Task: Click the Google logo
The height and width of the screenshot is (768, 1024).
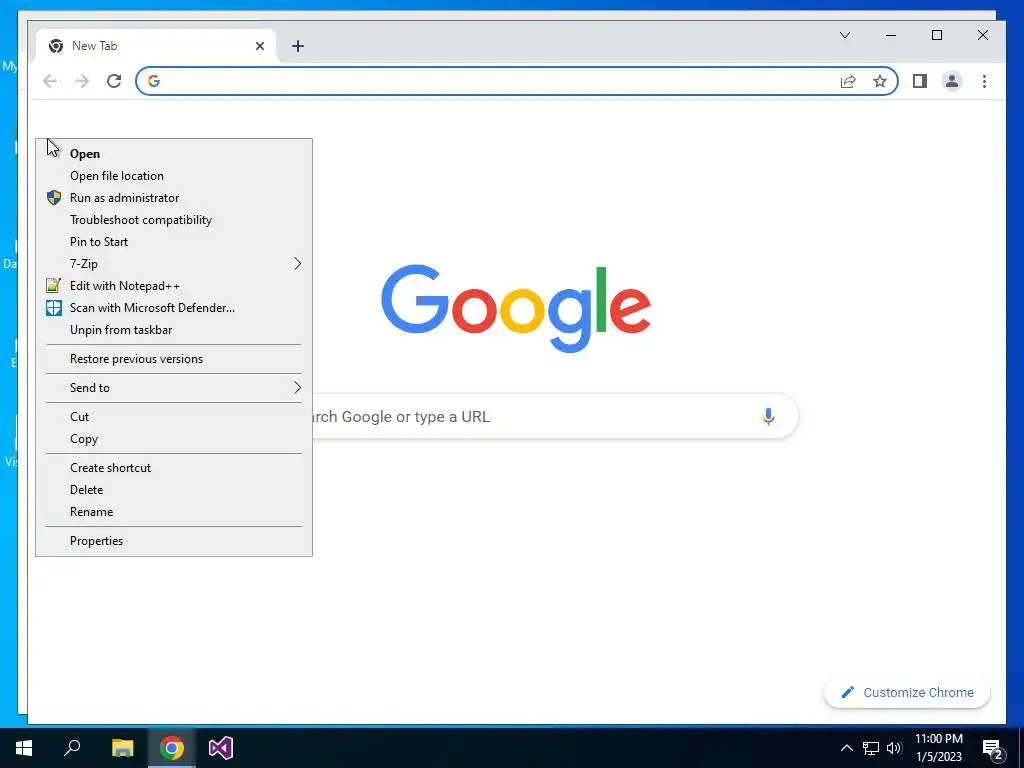Action: click(516, 308)
